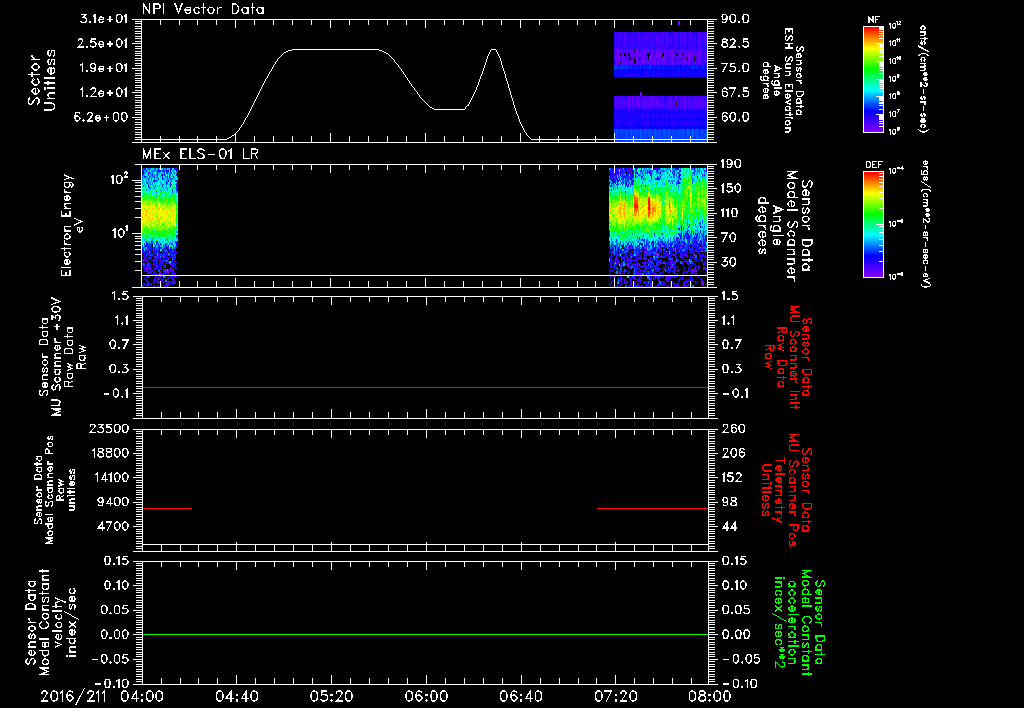1024x708 pixels.
Task: Click the '04:40' time tick label
Action: [x=237, y=696]
